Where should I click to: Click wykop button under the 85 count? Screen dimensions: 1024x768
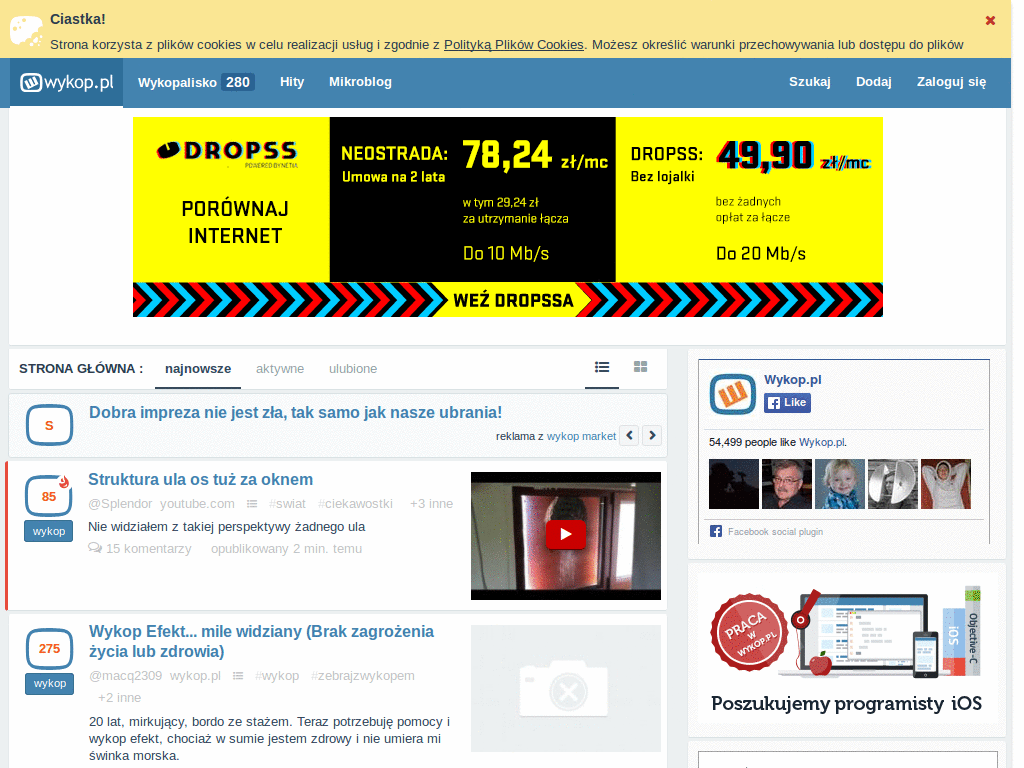click(49, 532)
